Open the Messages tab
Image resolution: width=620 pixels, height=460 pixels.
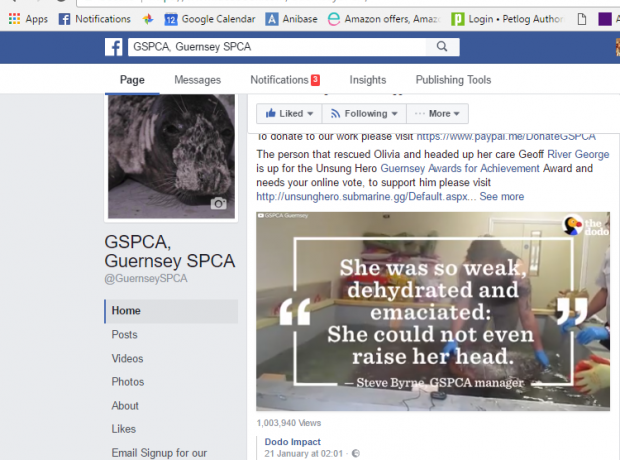coord(197,80)
